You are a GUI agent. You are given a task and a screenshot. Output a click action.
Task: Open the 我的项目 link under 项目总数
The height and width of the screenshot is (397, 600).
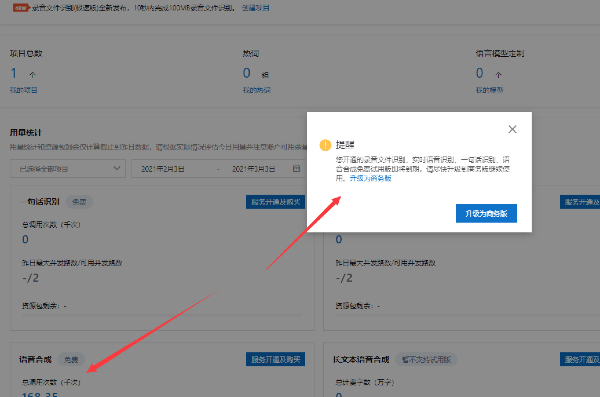23,90
